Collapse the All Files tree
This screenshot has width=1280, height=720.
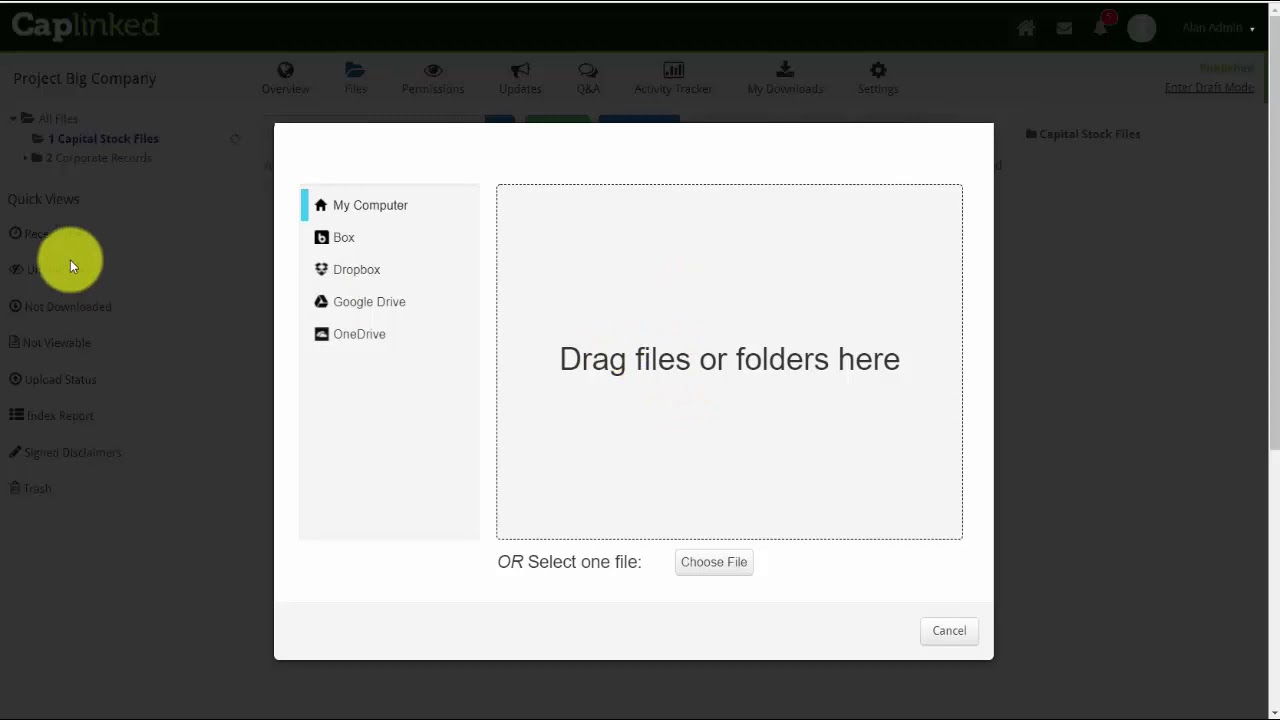click(x=13, y=119)
